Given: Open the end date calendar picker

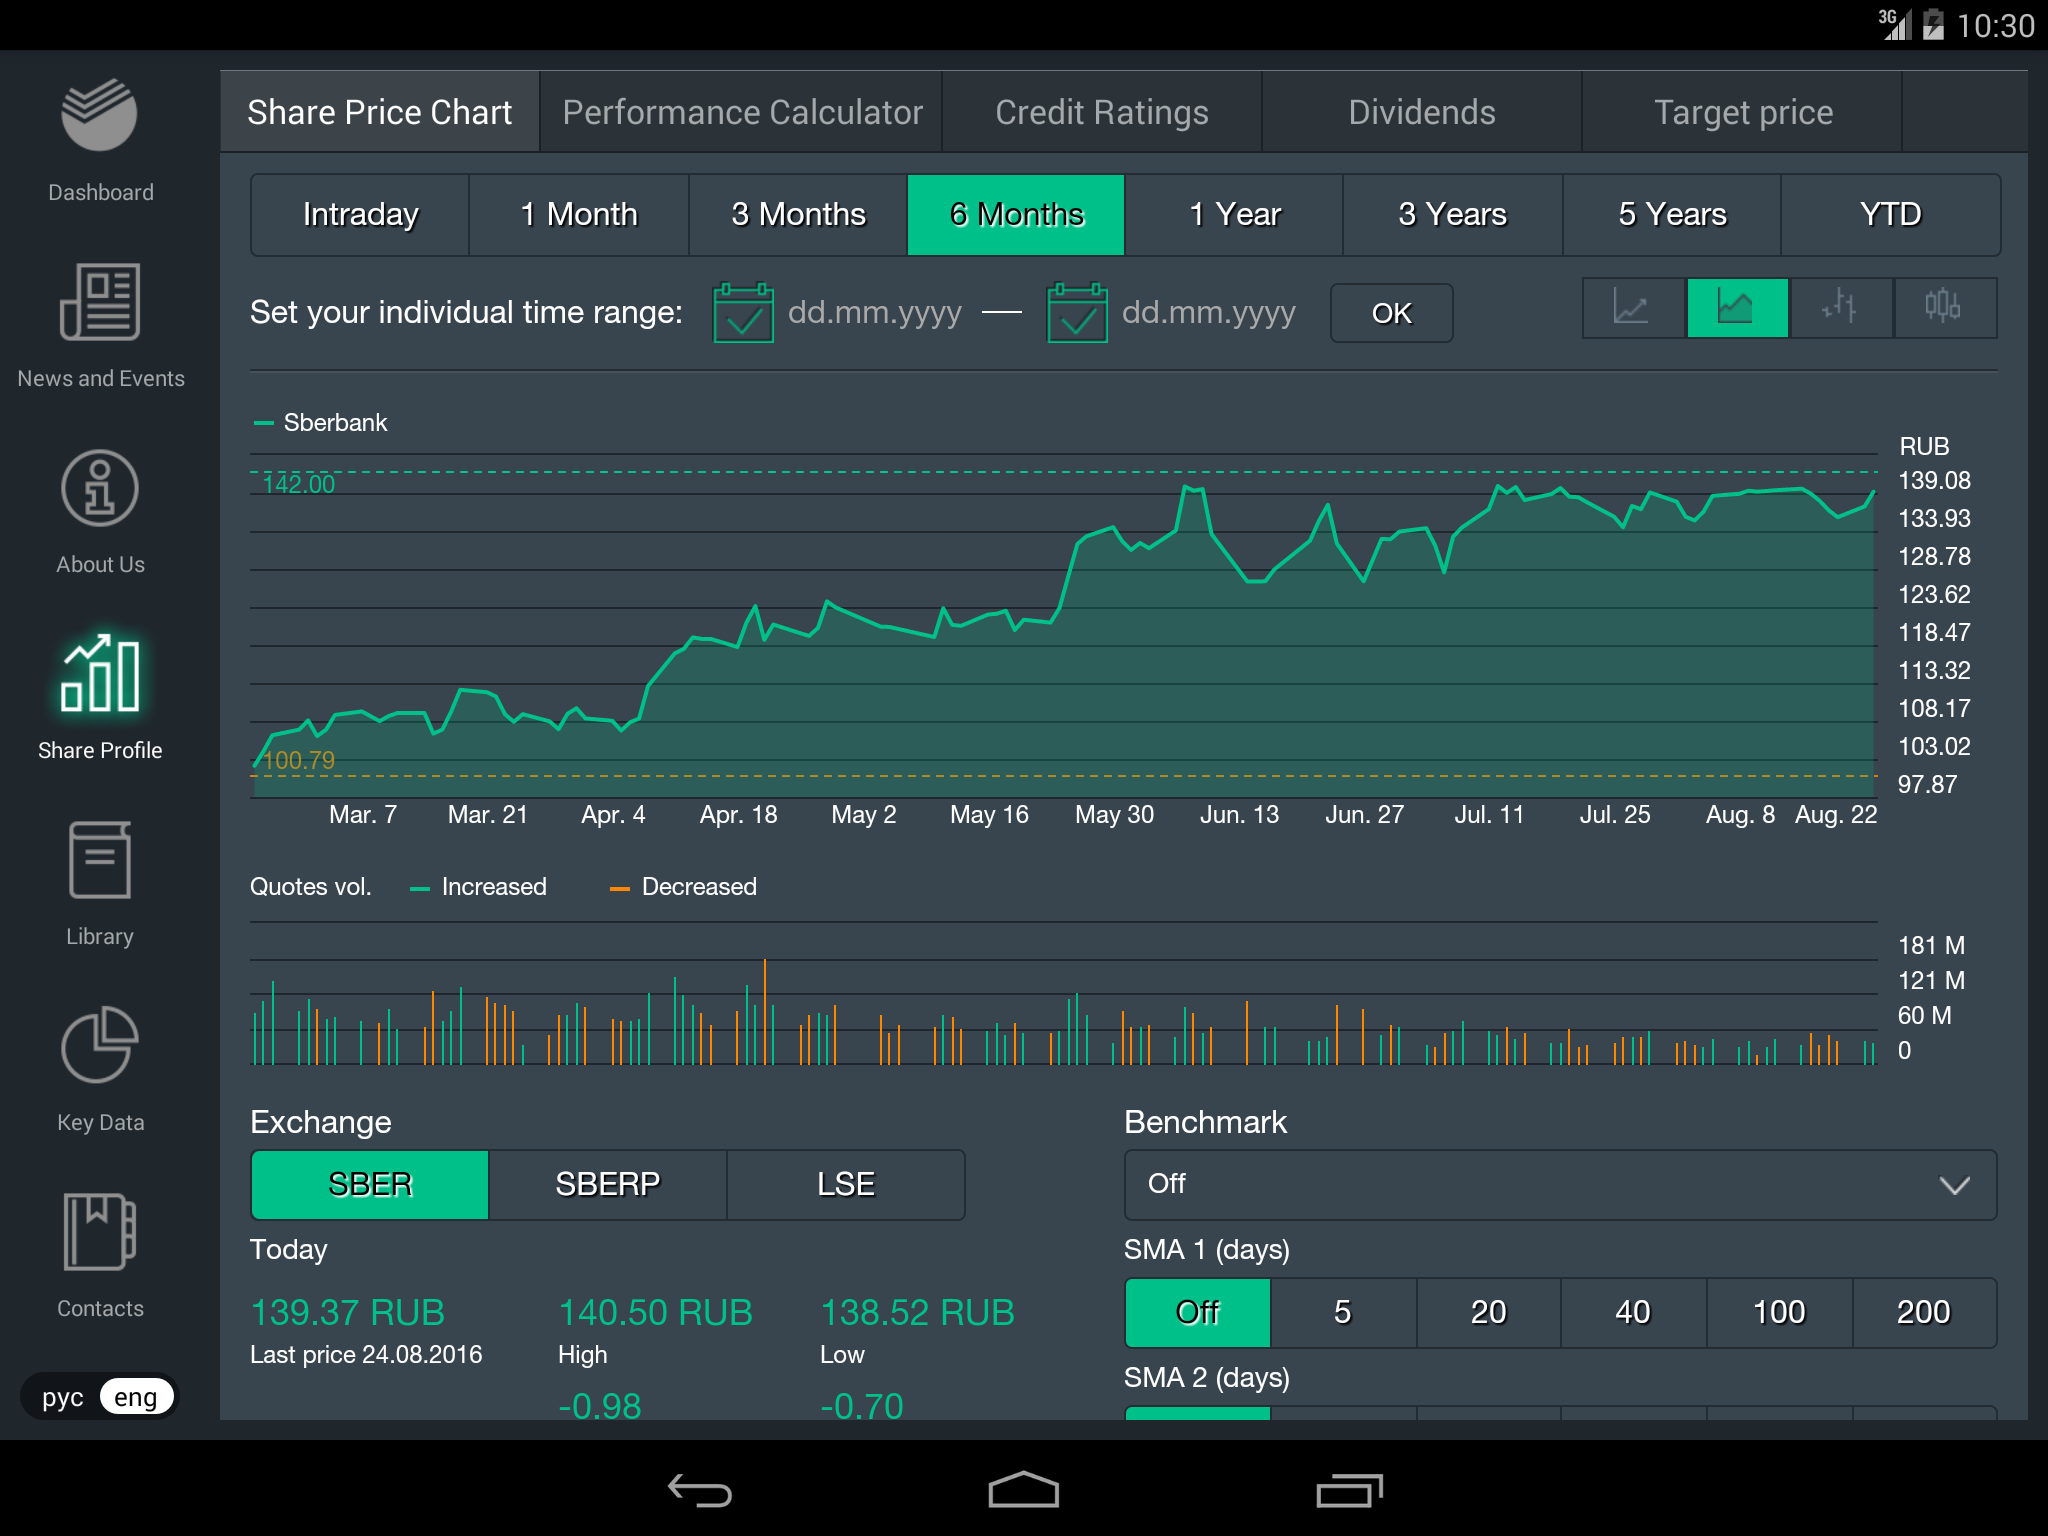Looking at the screenshot, I should click(x=1077, y=313).
